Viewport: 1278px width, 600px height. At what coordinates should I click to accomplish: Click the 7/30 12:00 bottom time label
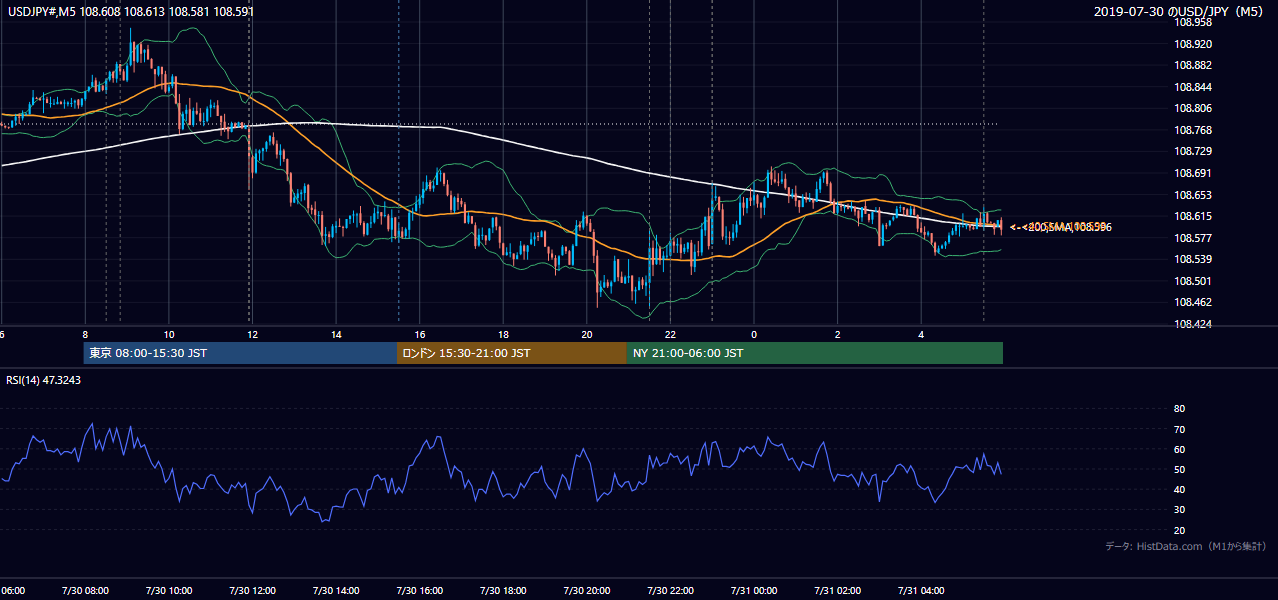click(252, 590)
